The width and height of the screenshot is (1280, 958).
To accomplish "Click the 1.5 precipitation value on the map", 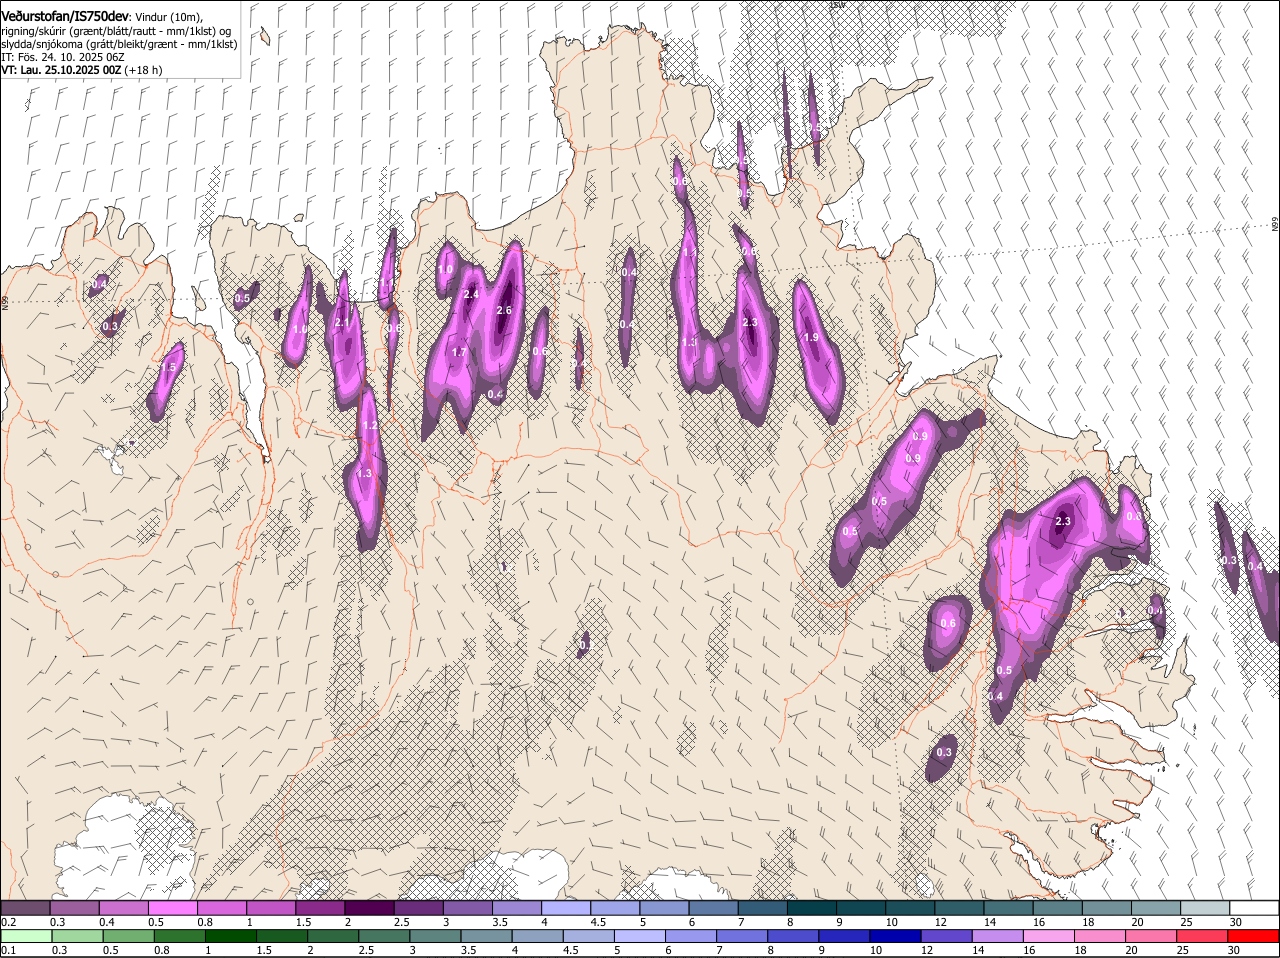I will tap(168, 368).
